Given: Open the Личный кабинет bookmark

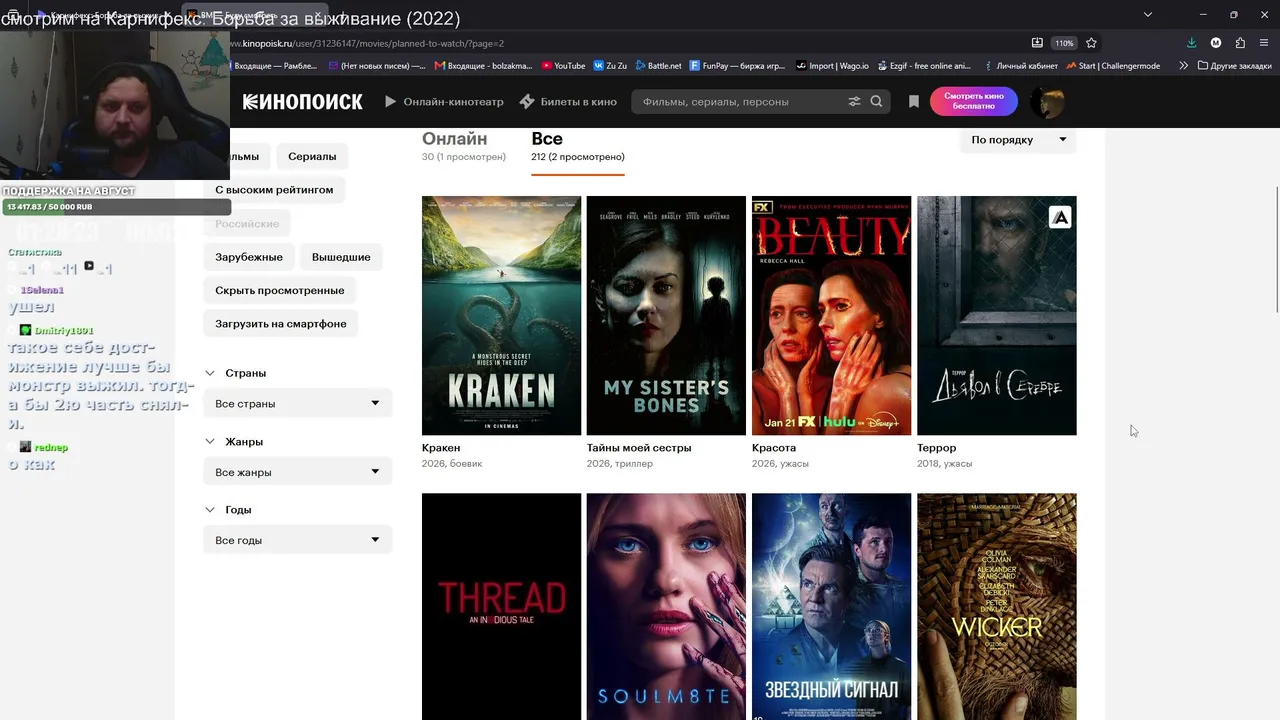Looking at the screenshot, I should tap(1020, 66).
